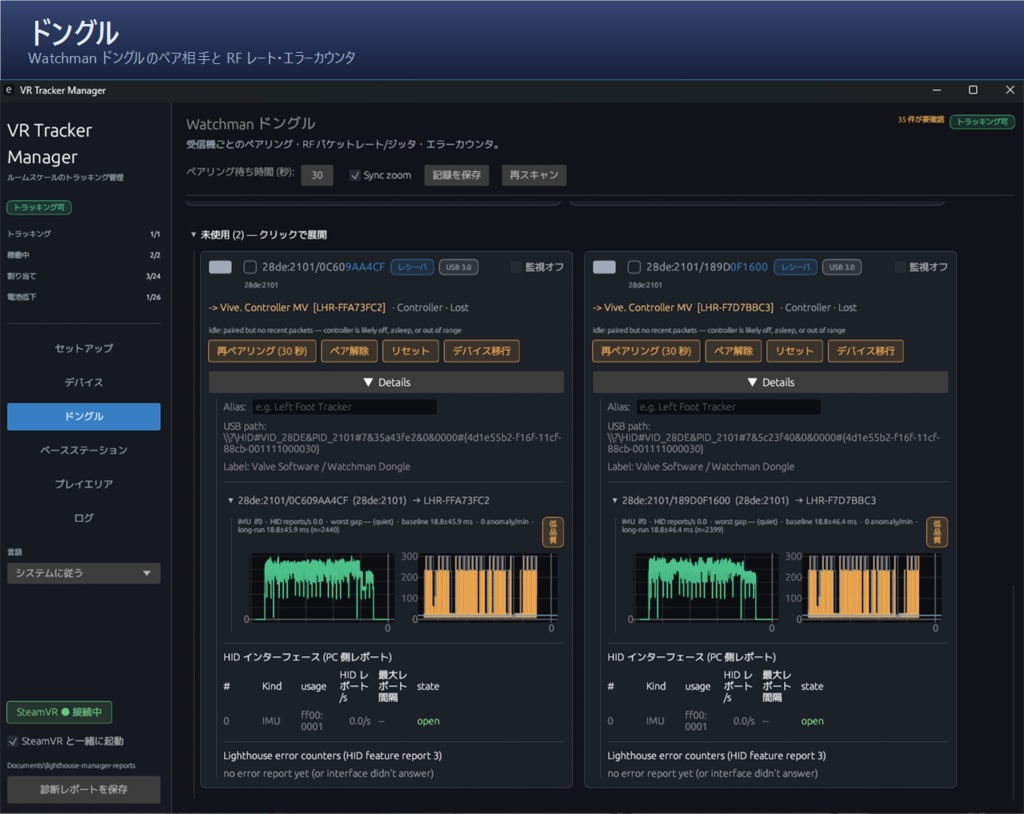1024x814 pixels.
Task: Go to the デバイス sidebar page
Action: 84,382
